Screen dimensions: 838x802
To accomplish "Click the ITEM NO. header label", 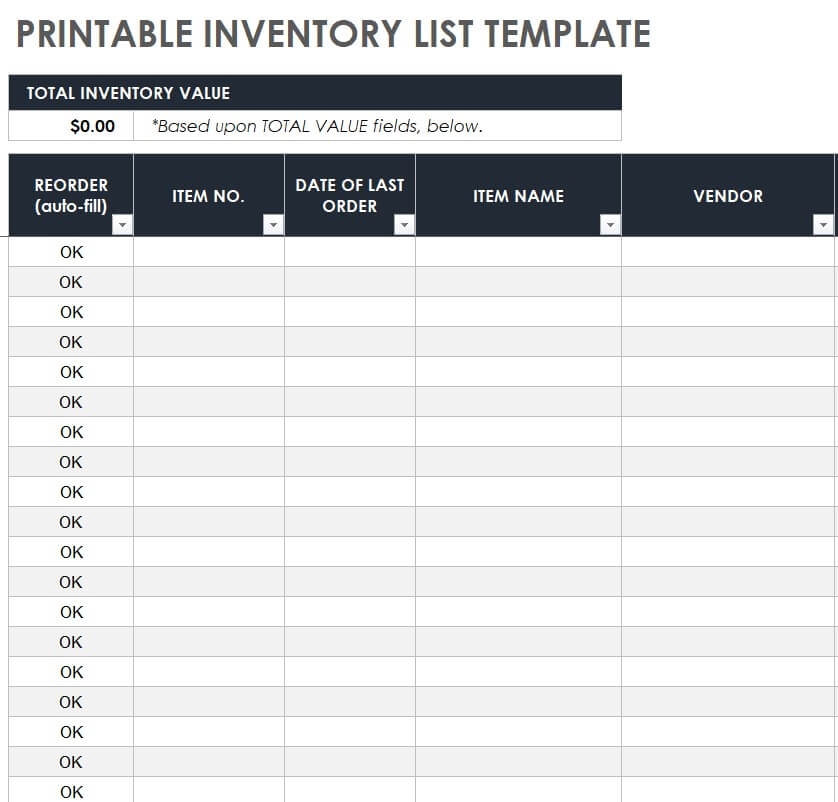I will coord(208,196).
